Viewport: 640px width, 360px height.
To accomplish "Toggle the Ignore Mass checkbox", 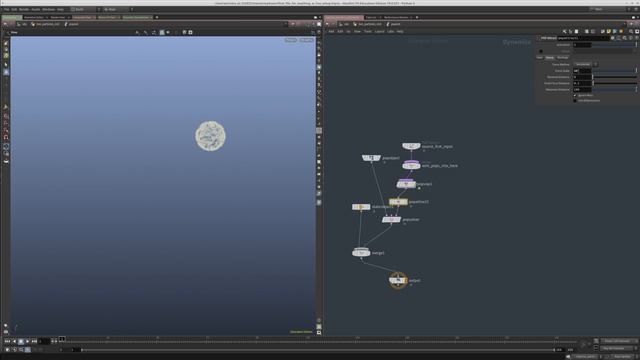I will (575, 95).
